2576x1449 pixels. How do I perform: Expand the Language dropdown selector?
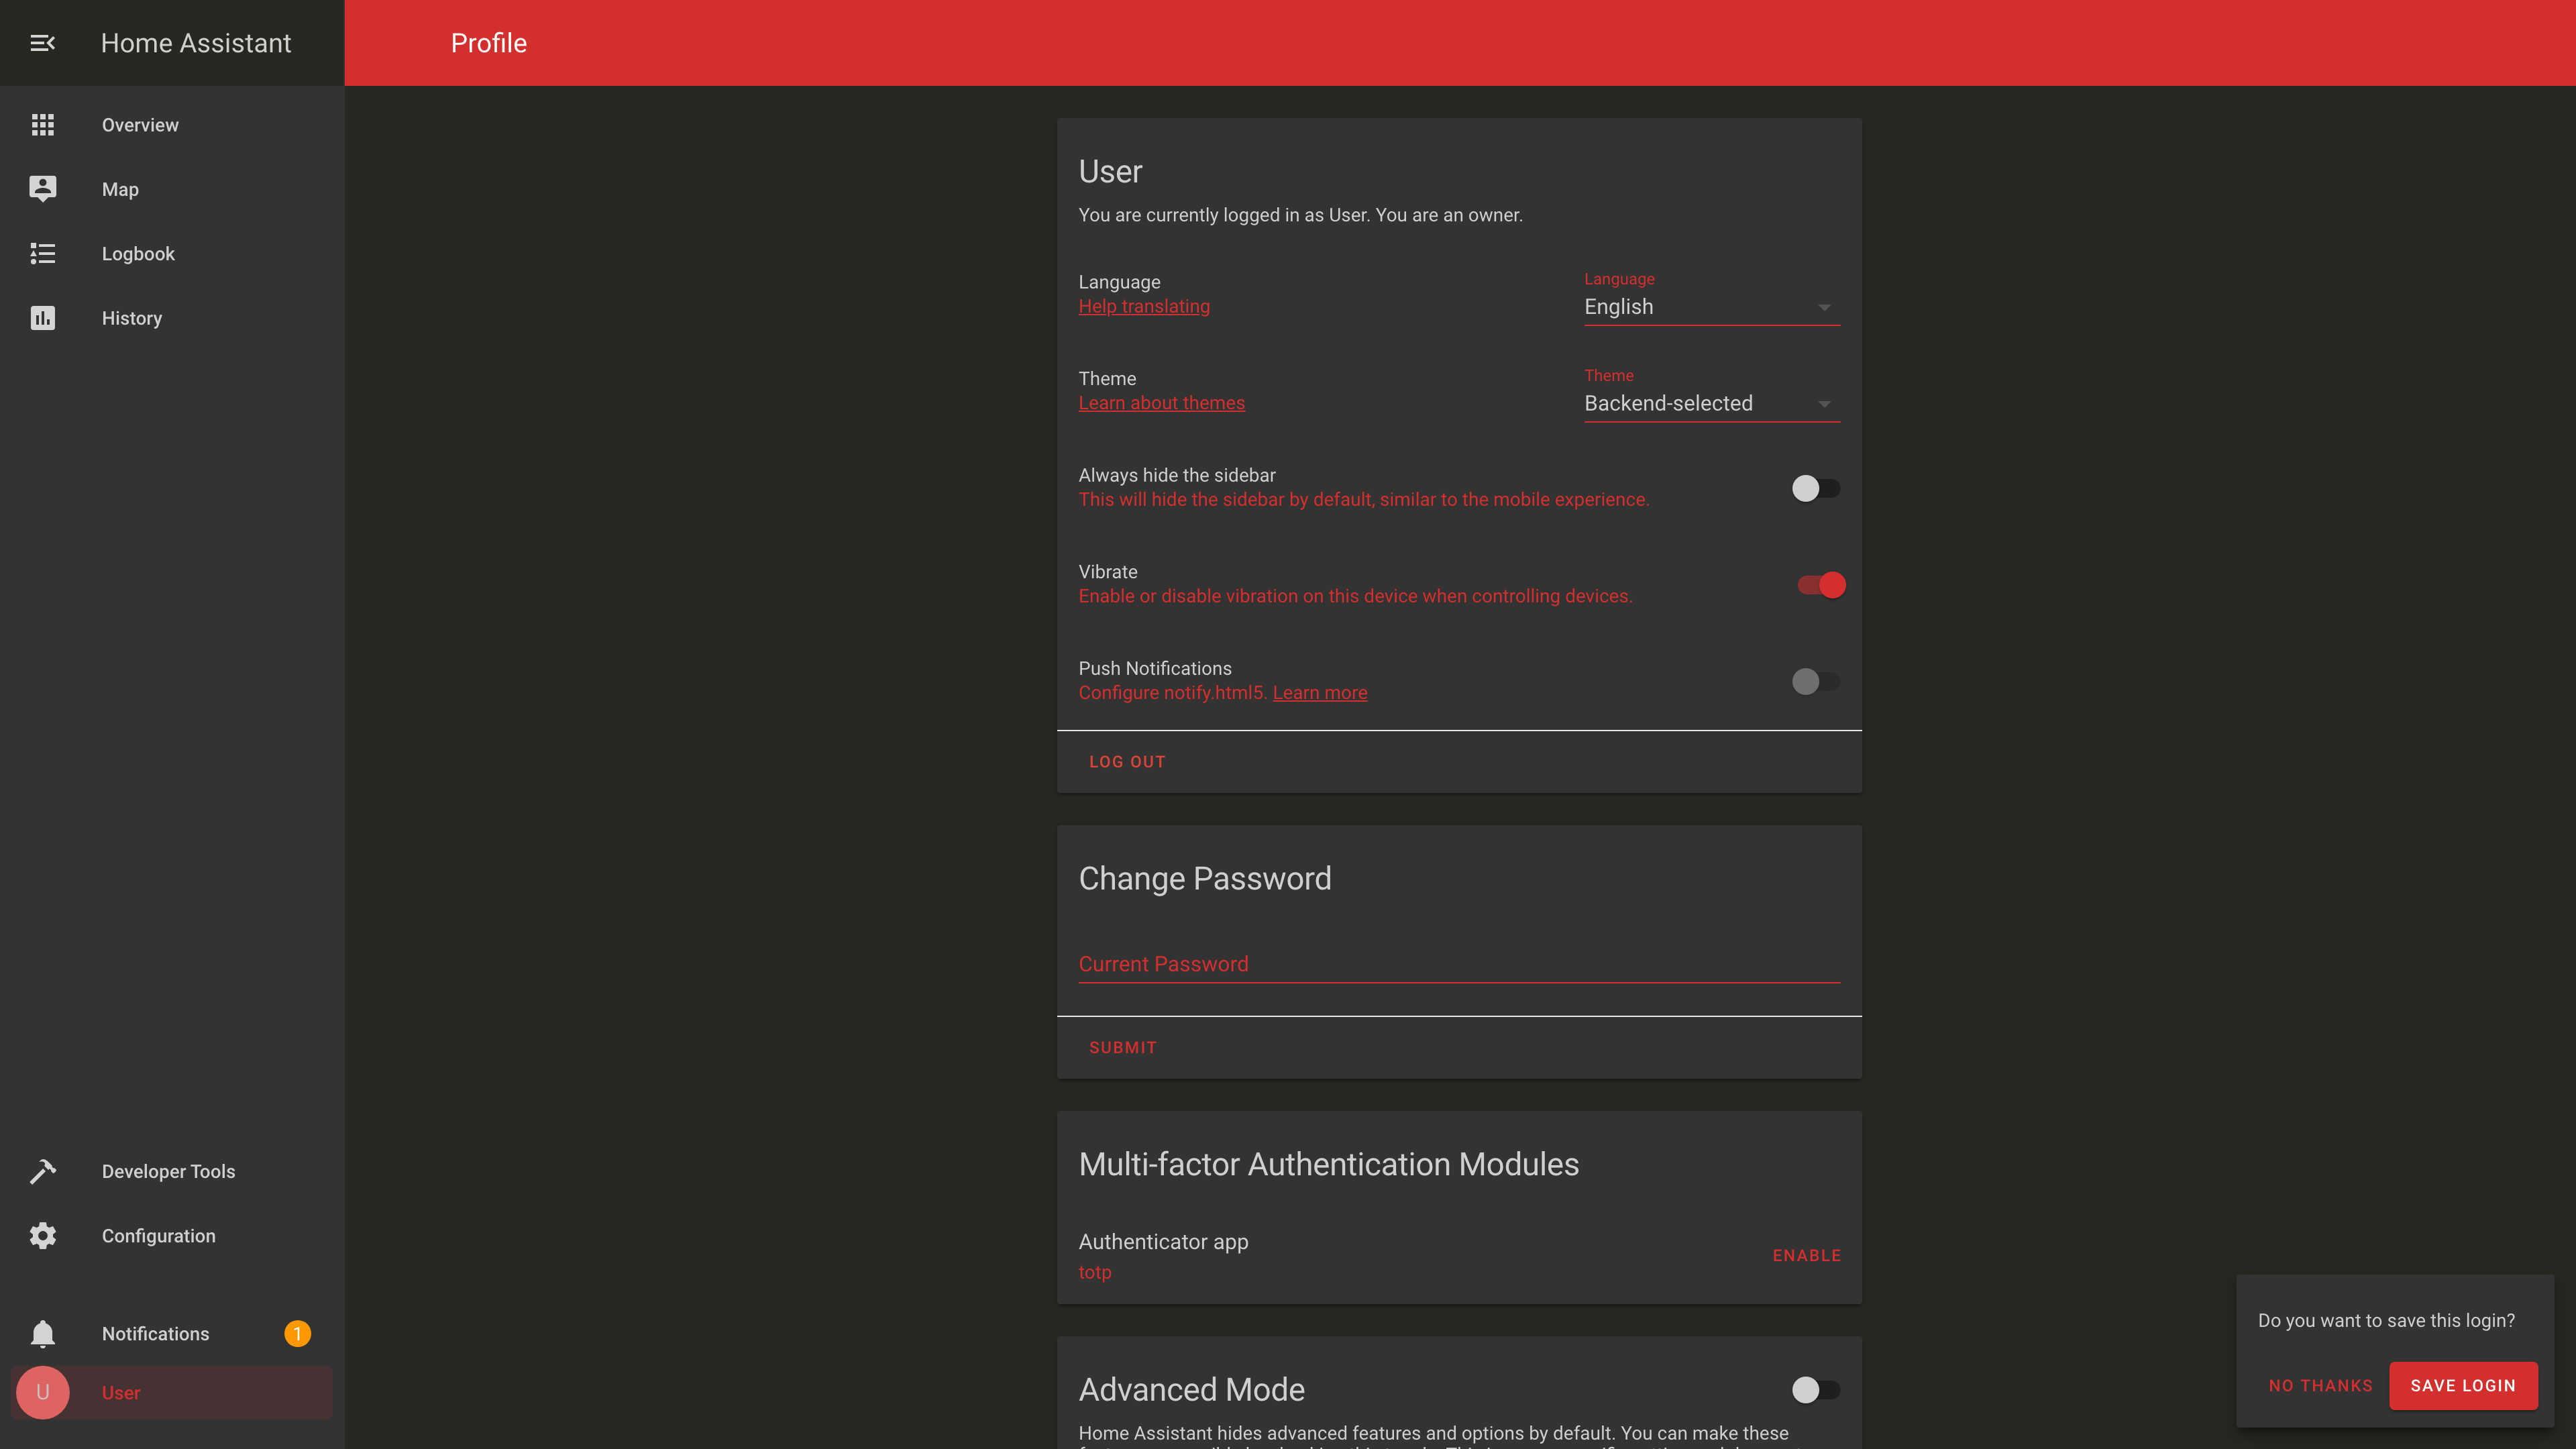(x=1824, y=306)
